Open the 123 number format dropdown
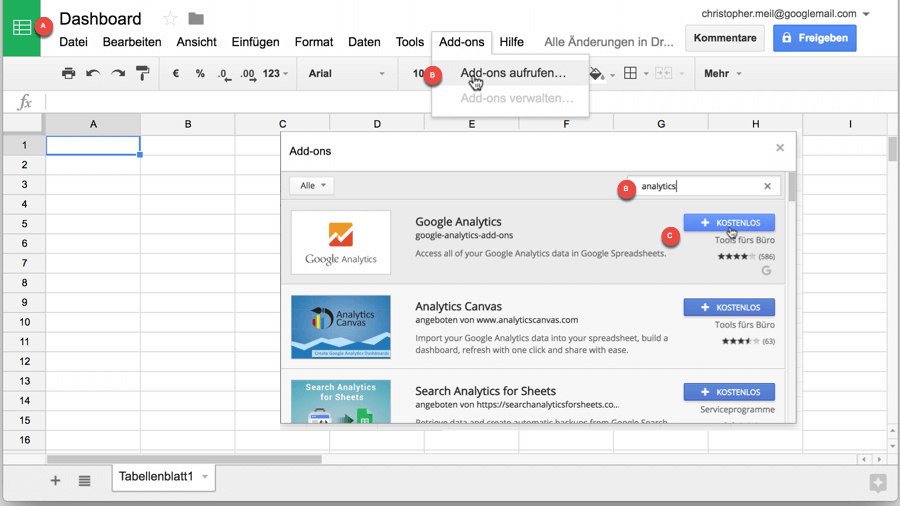The height and width of the screenshot is (506, 900). (x=276, y=73)
